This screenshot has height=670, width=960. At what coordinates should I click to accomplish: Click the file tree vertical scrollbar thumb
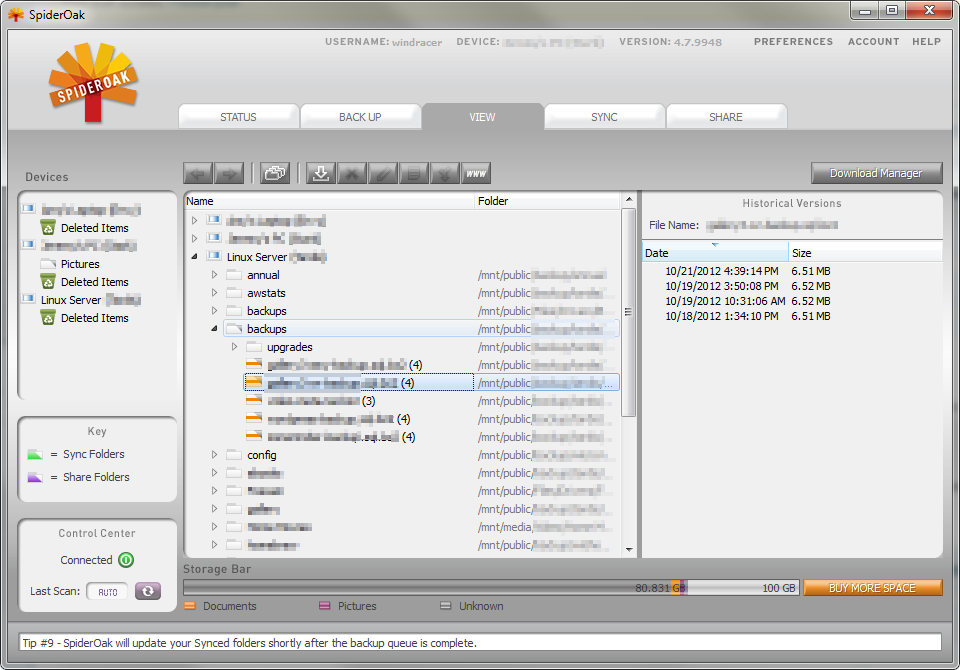[x=628, y=312]
